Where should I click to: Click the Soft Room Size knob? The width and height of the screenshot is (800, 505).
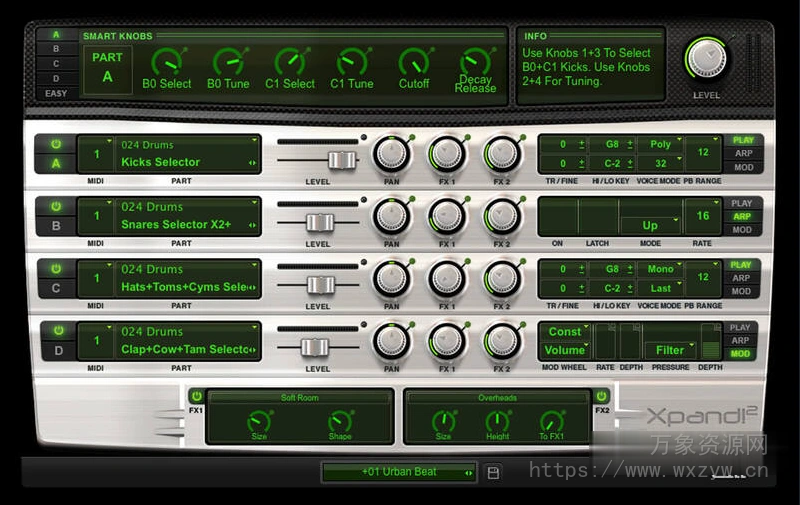[259, 421]
